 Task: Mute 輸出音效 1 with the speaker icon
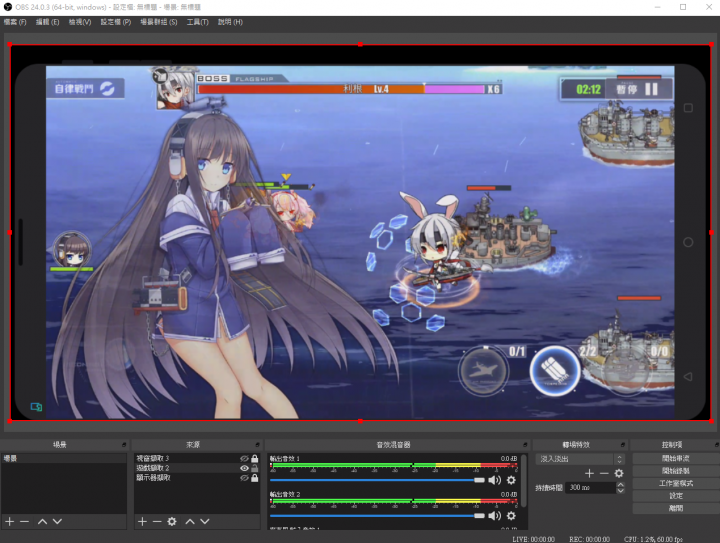tap(494, 480)
